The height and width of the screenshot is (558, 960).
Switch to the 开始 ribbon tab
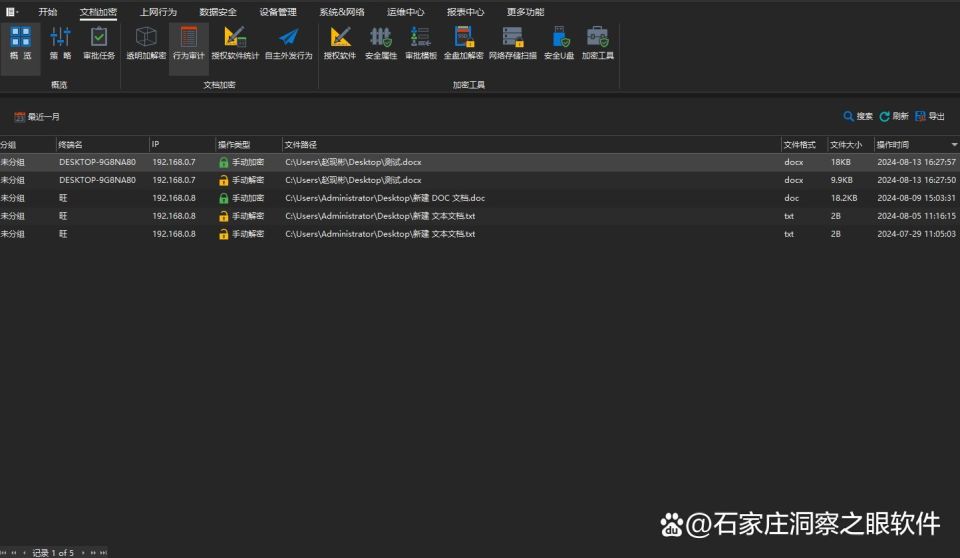[x=48, y=12]
